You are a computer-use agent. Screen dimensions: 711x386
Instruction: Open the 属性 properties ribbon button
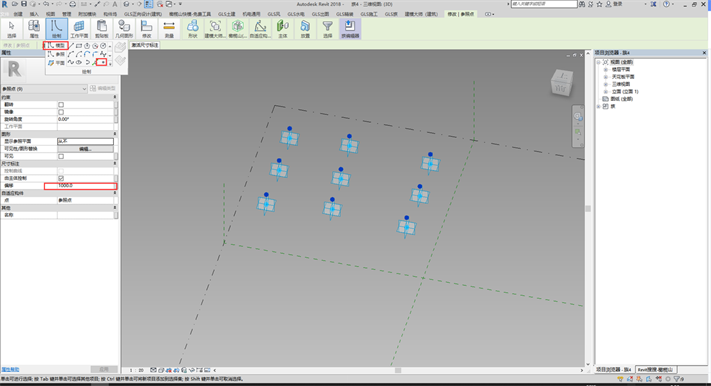click(34, 29)
